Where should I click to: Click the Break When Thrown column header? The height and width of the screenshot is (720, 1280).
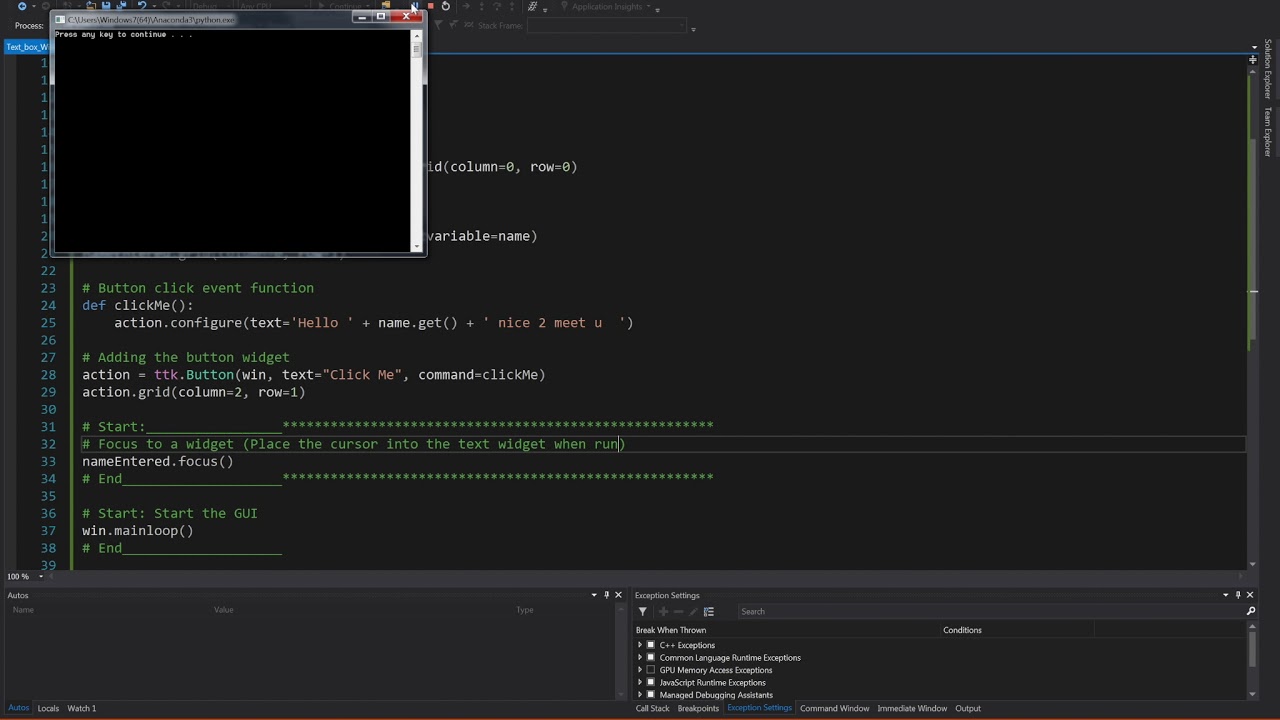click(x=671, y=630)
